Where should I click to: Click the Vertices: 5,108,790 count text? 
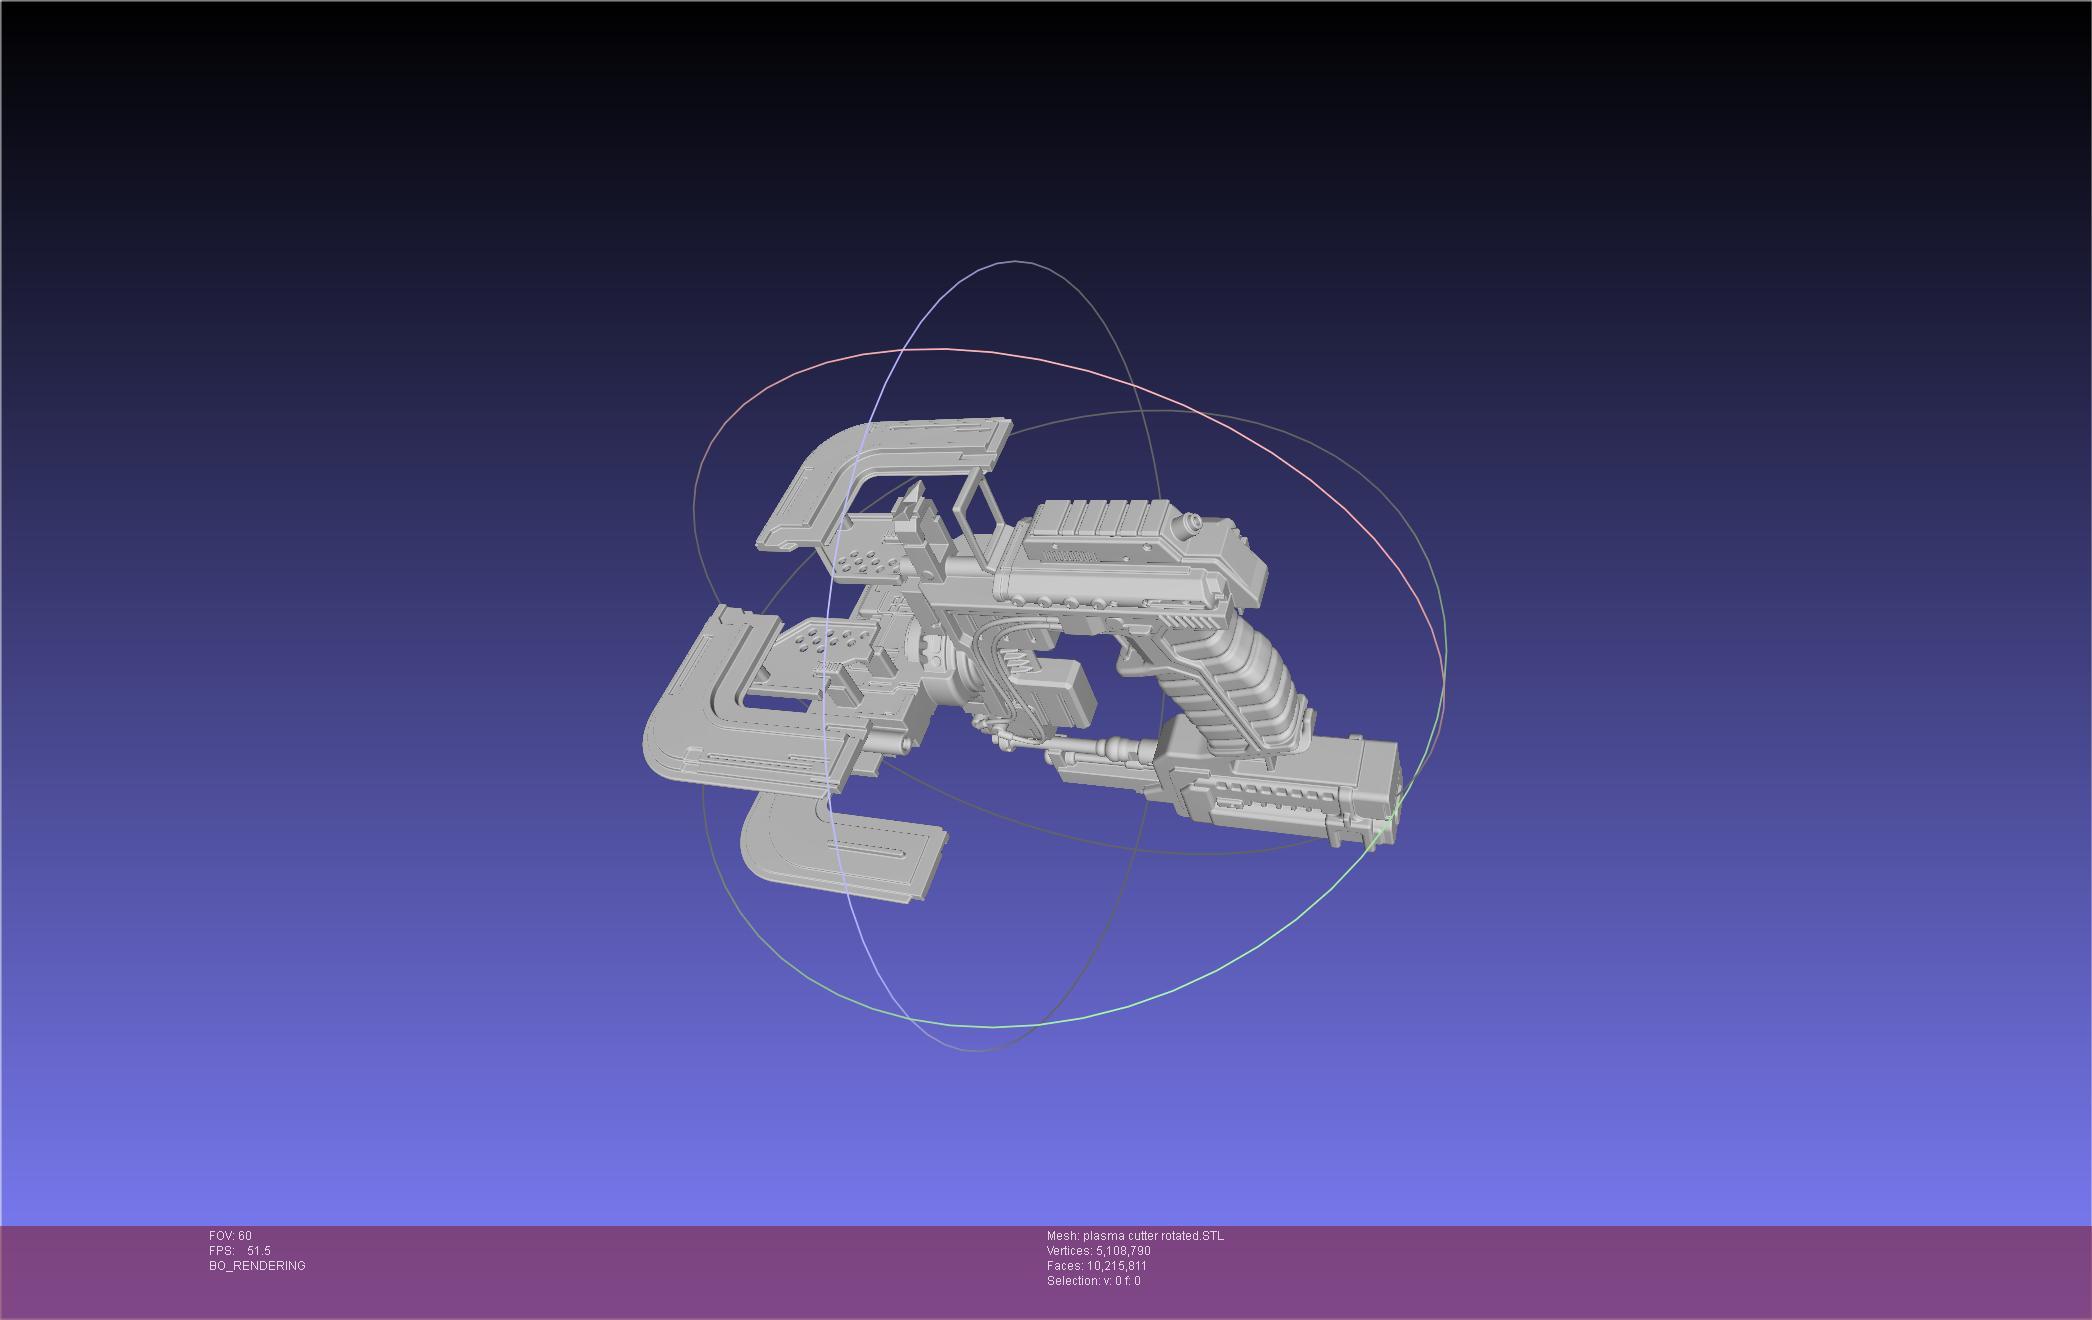tap(1098, 1251)
